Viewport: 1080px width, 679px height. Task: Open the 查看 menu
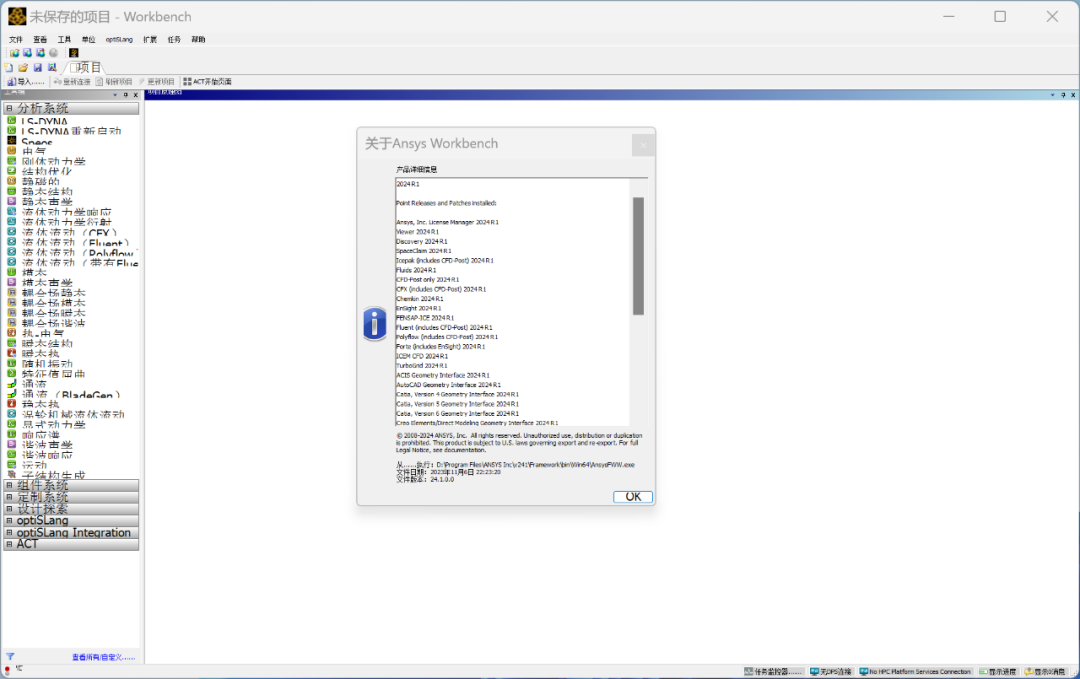[x=40, y=39]
